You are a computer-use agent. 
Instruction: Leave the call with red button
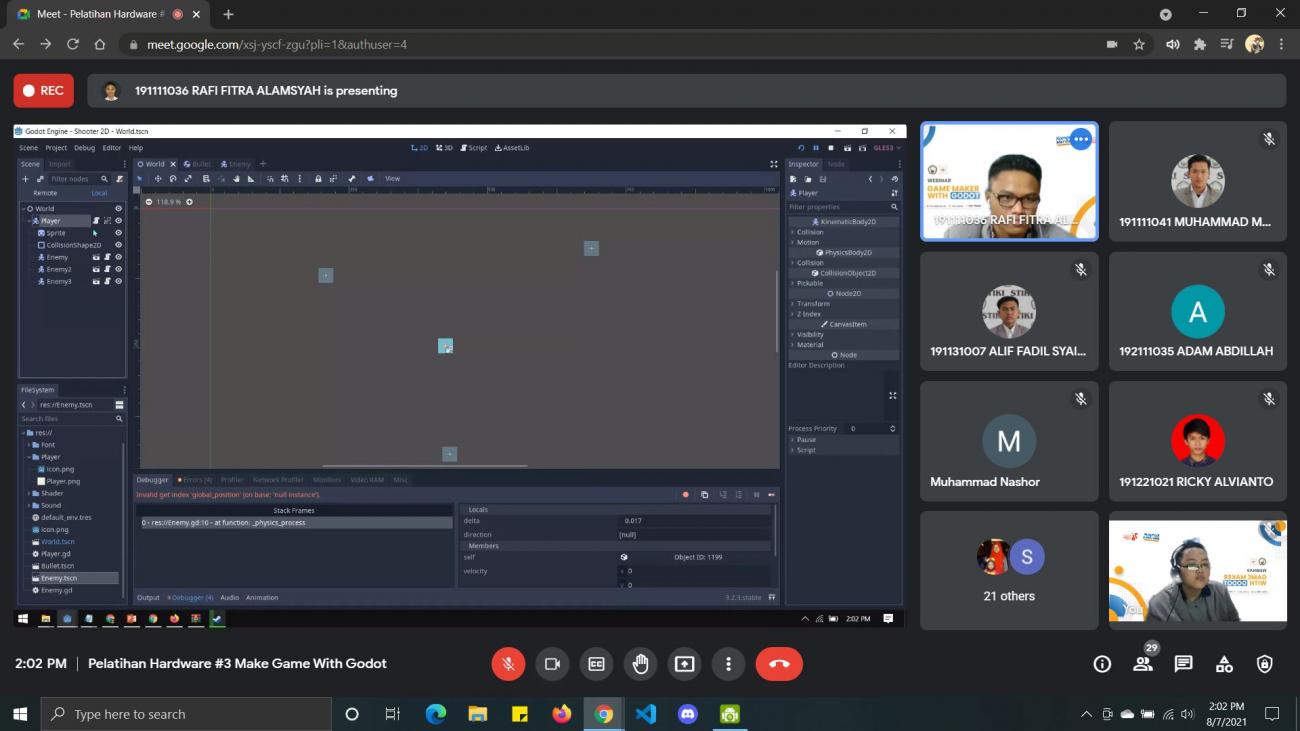coord(779,664)
